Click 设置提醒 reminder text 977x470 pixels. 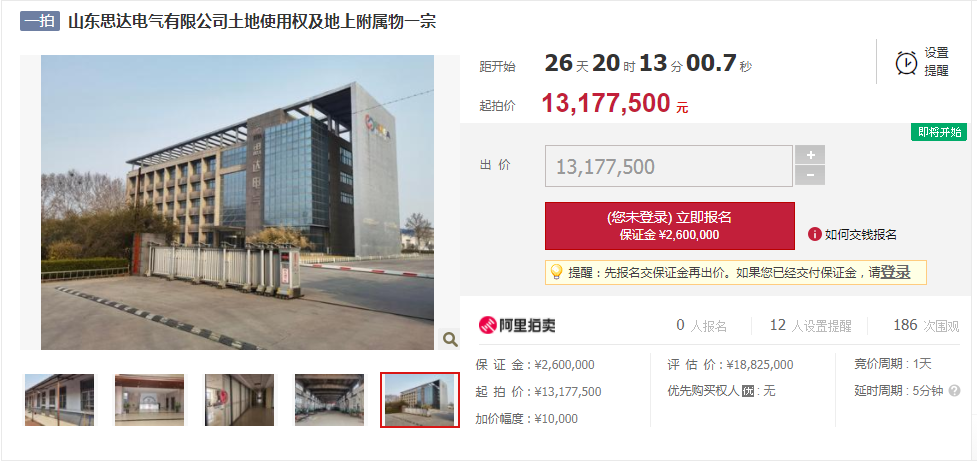pyautogui.click(x=936, y=62)
